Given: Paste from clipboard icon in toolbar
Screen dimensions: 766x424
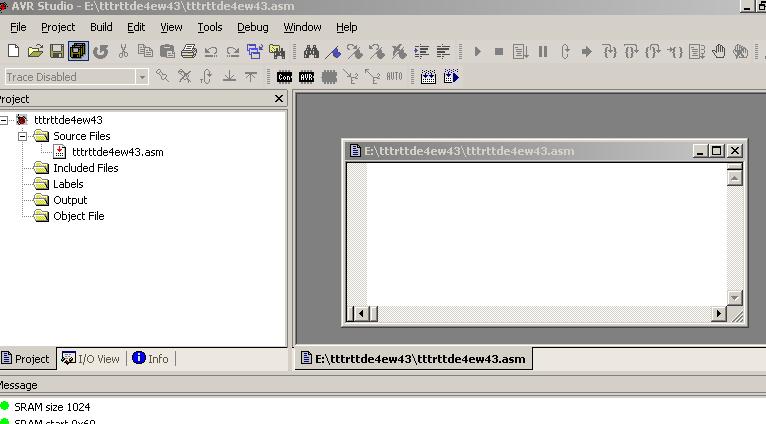Looking at the screenshot, I should 167,51.
